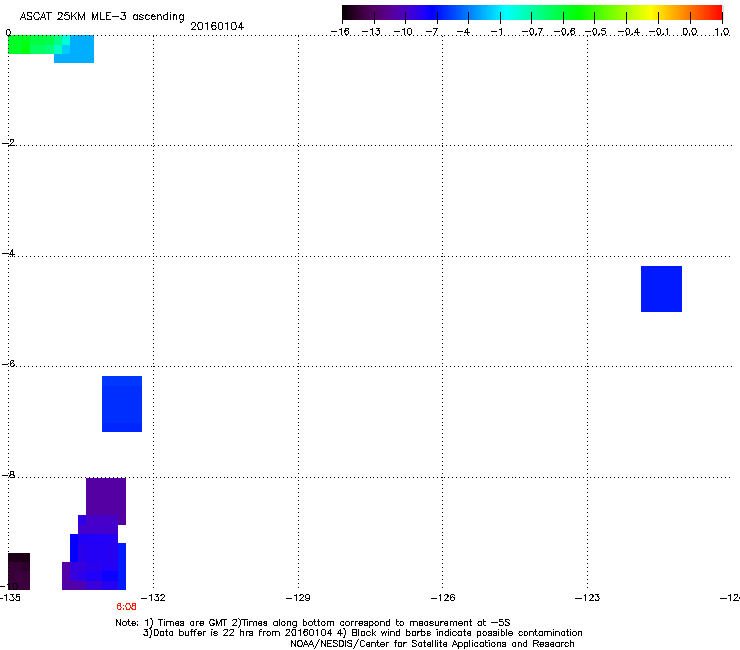Click longitude axis label -135
The image size is (740, 650).
10,598
